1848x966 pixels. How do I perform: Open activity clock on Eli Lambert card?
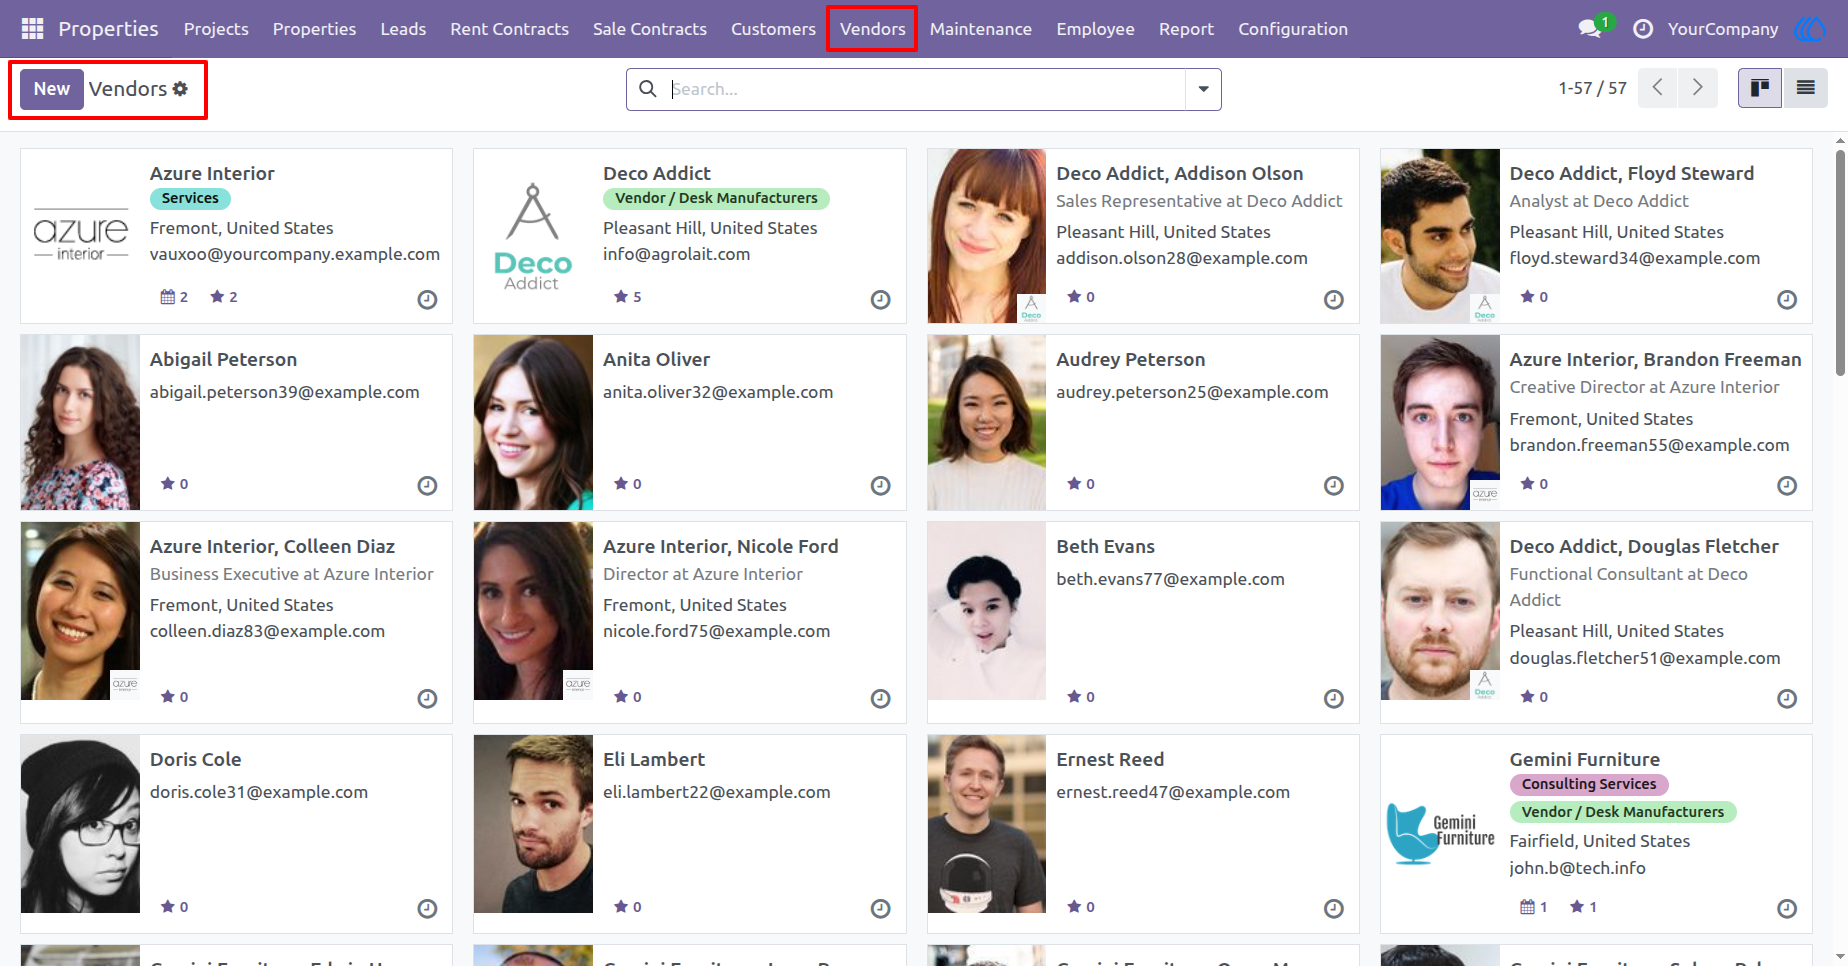(x=880, y=908)
